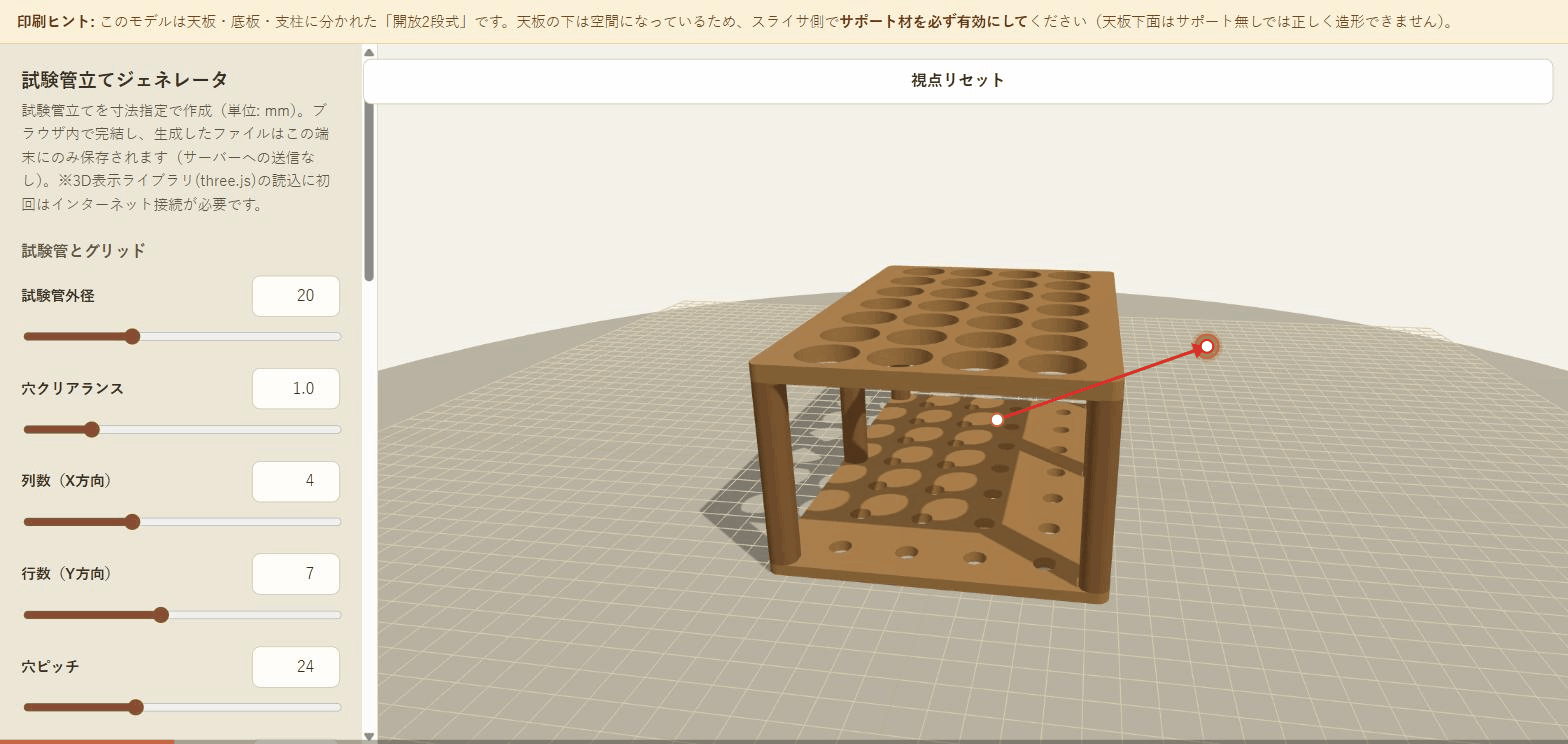Screen dimensions: 1568x744
Task: Adjust the 試験管外径 slider
Action: point(182,337)
